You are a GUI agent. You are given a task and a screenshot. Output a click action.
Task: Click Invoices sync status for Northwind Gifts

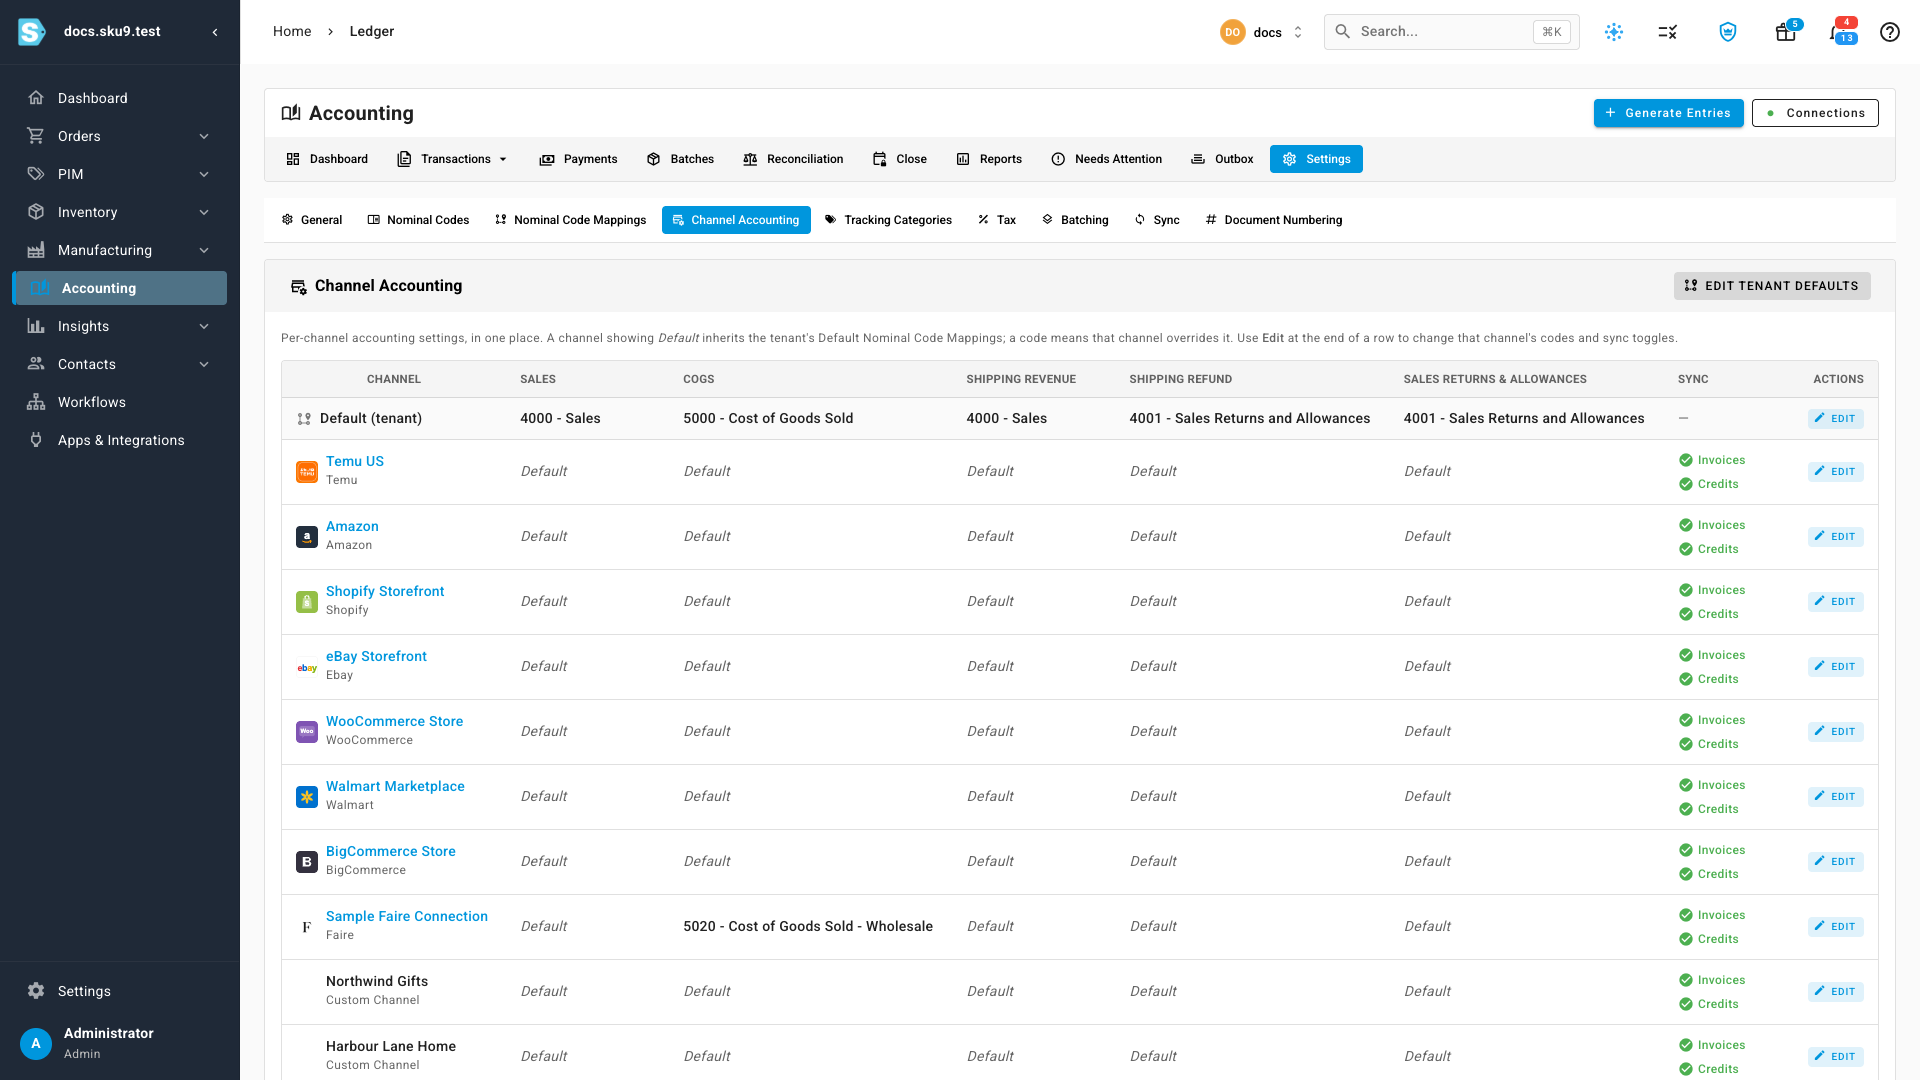(1712, 980)
